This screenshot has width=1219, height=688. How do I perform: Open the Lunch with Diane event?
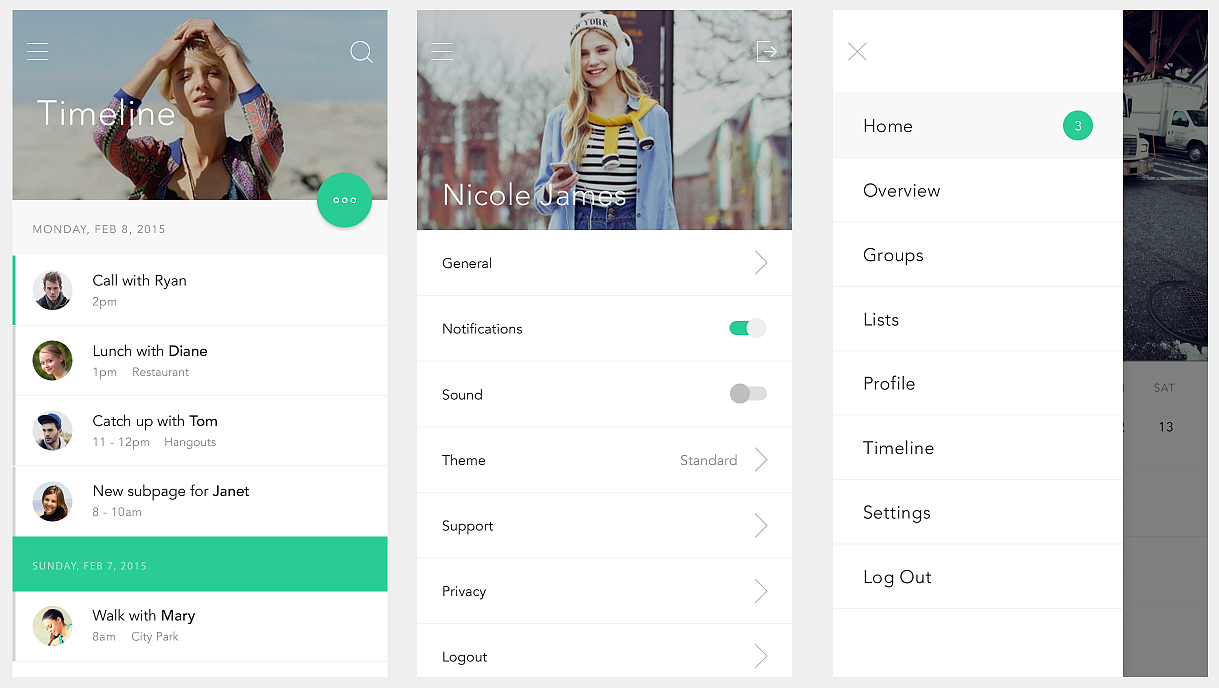pos(200,360)
